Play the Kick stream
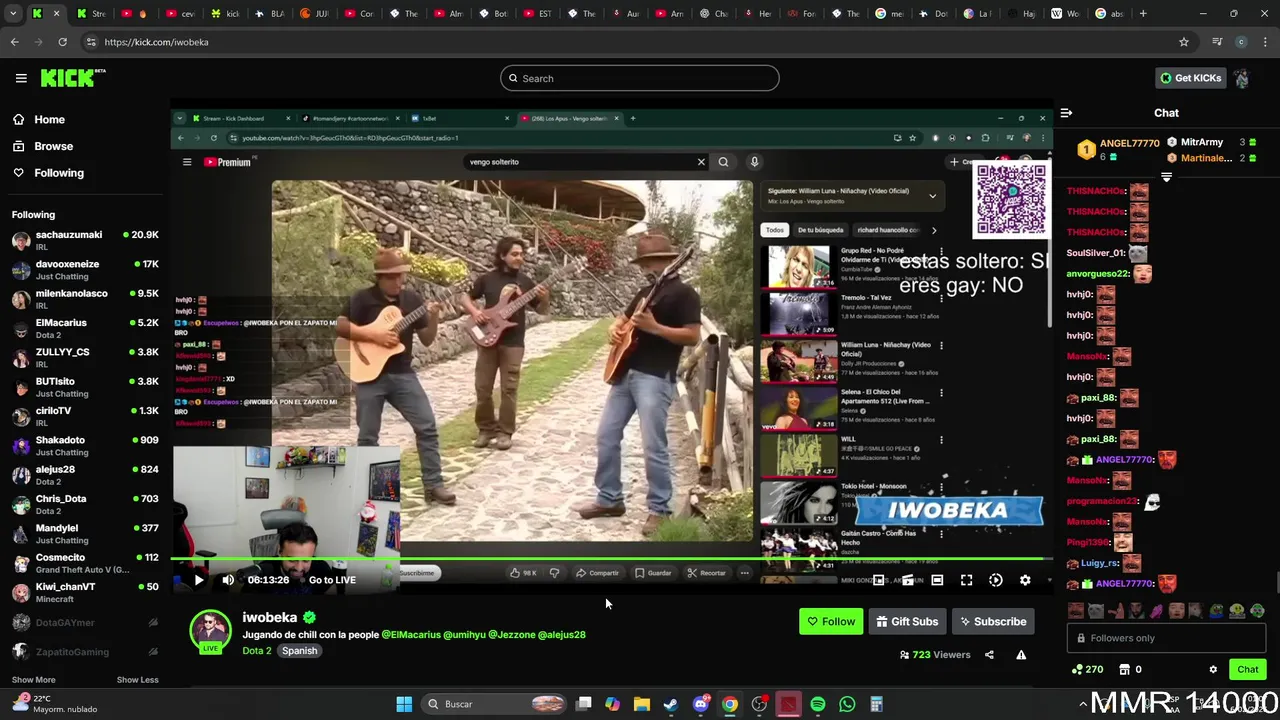1280x720 pixels. tap(198, 580)
